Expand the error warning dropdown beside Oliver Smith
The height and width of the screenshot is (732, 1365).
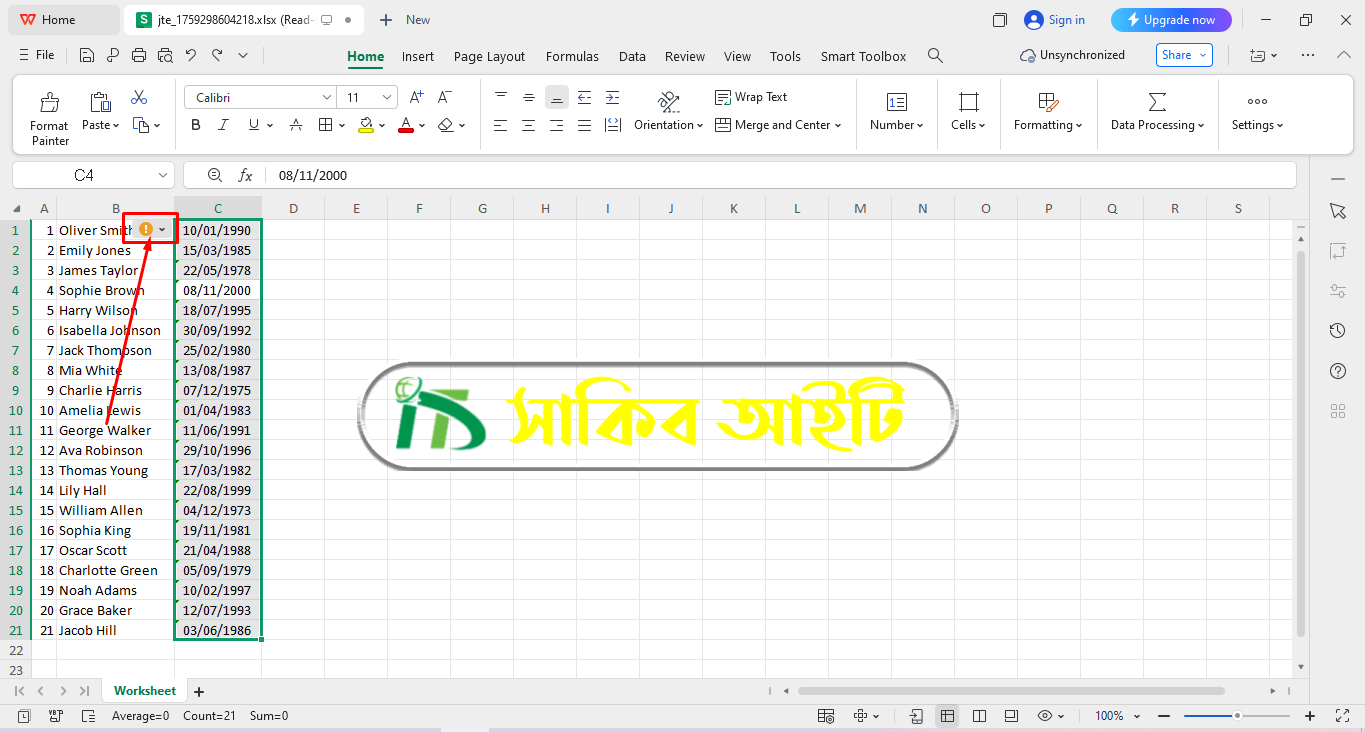tap(162, 230)
